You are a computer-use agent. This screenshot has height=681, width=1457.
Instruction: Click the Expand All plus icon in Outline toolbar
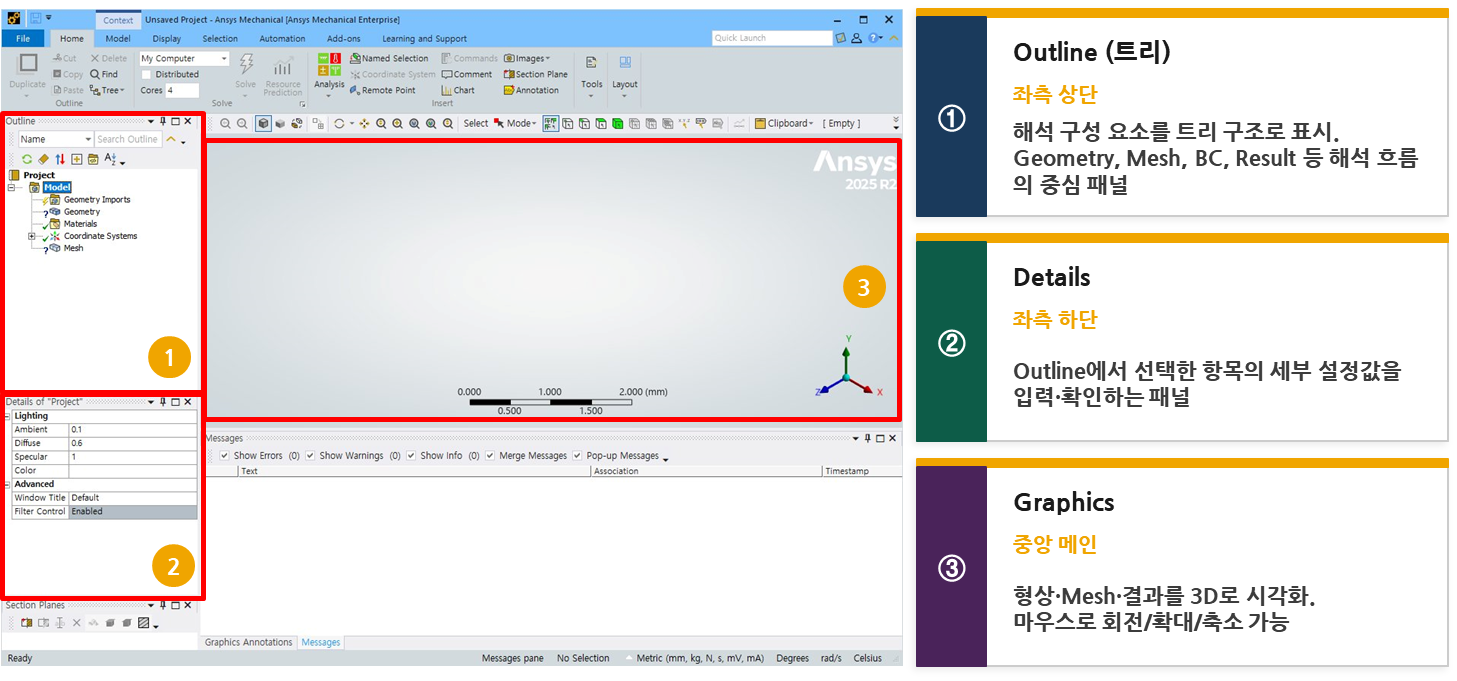[77, 159]
